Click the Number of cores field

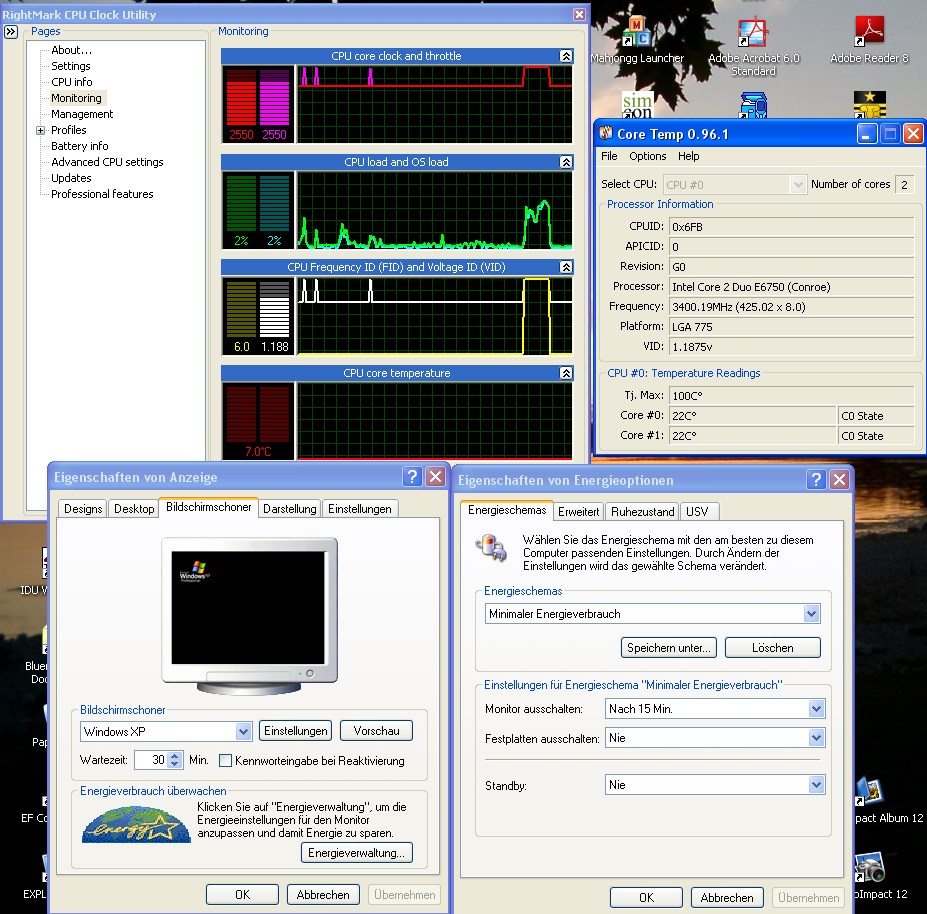[904, 184]
